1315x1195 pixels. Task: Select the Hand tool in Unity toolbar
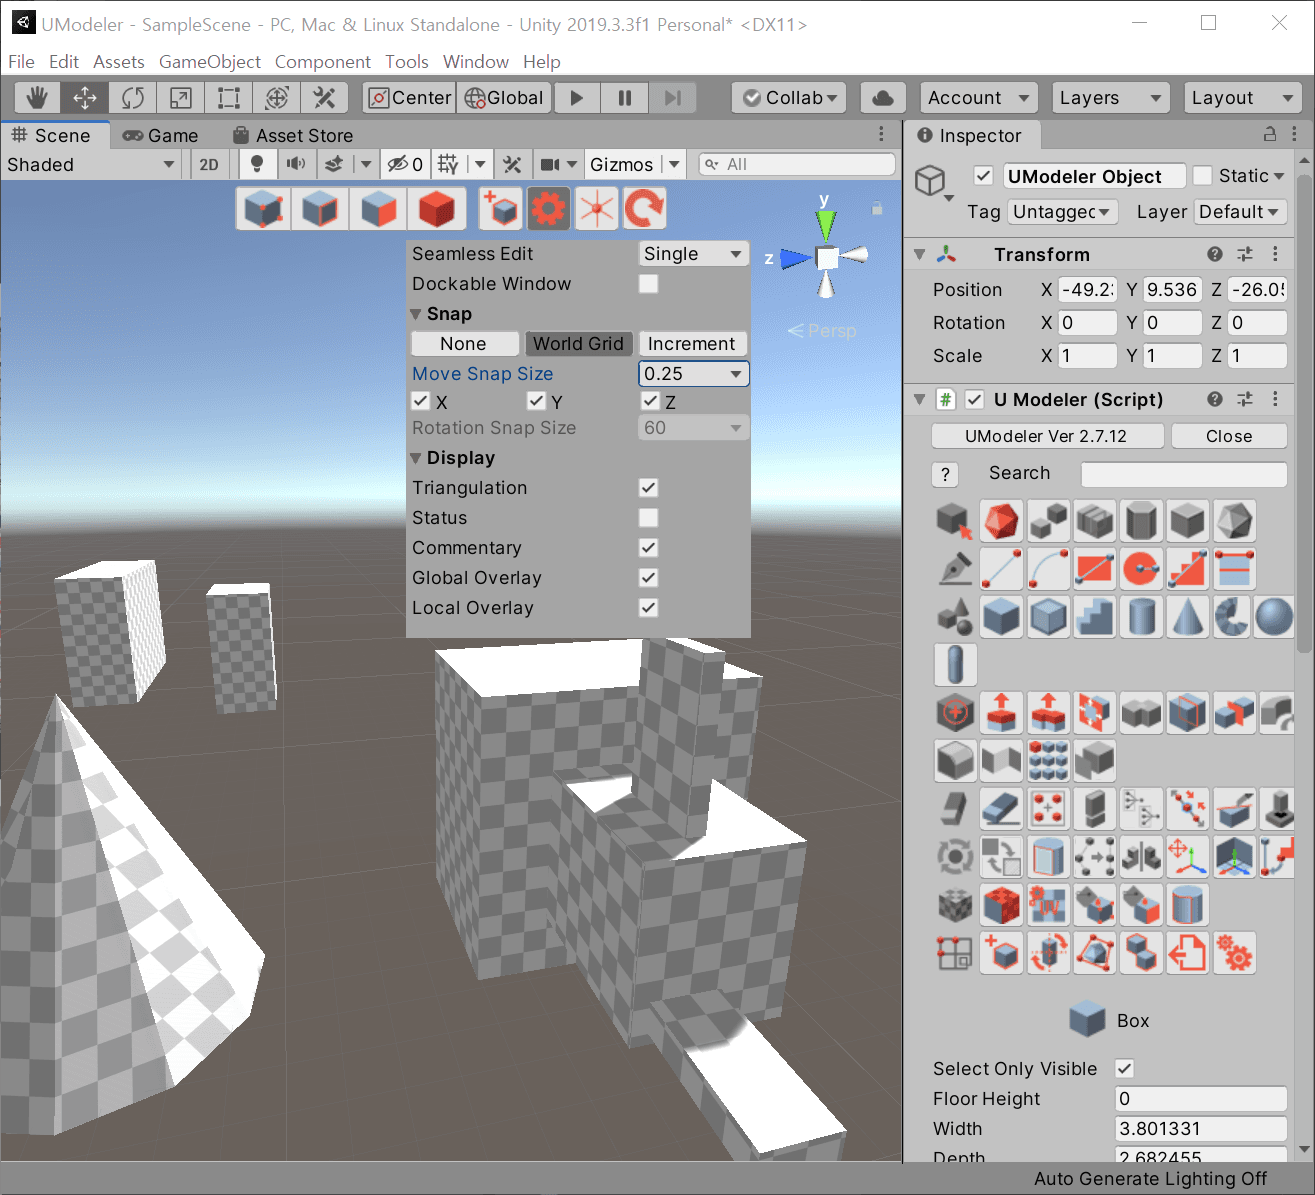pyautogui.click(x=37, y=97)
